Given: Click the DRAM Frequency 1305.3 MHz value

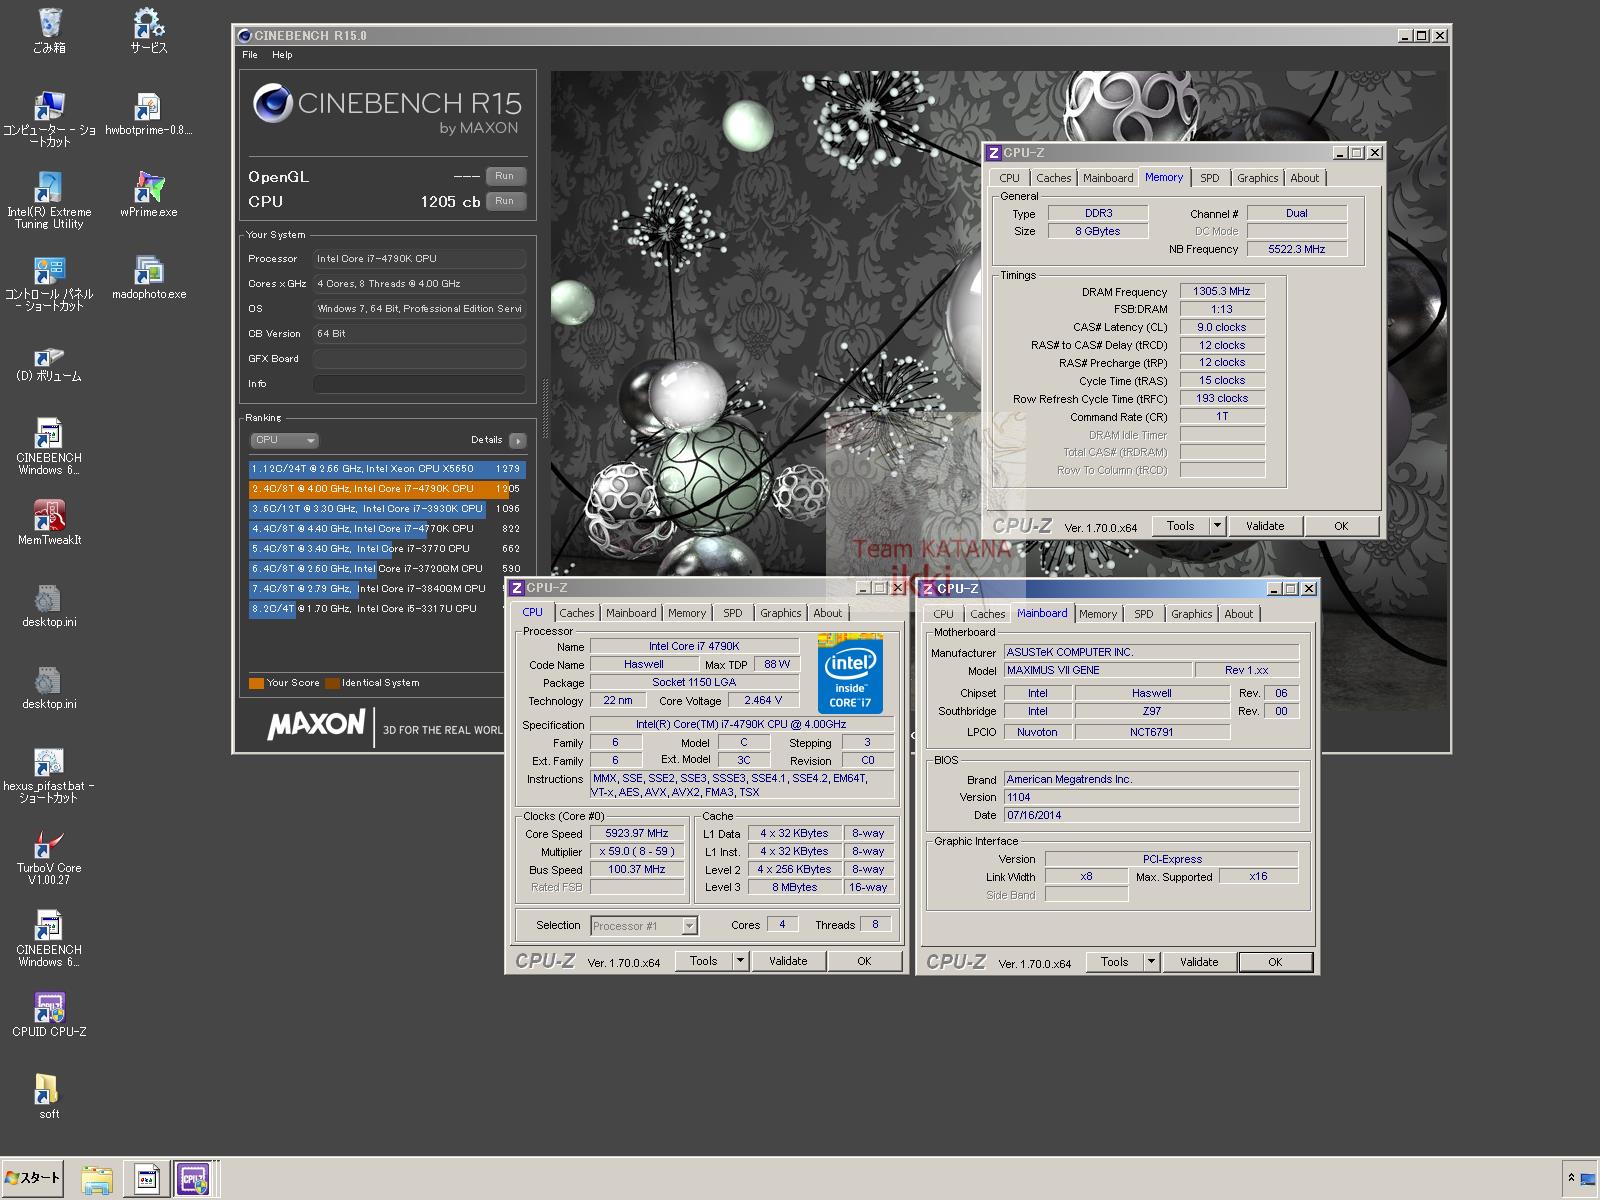Looking at the screenshot, I should [1222, 291].
